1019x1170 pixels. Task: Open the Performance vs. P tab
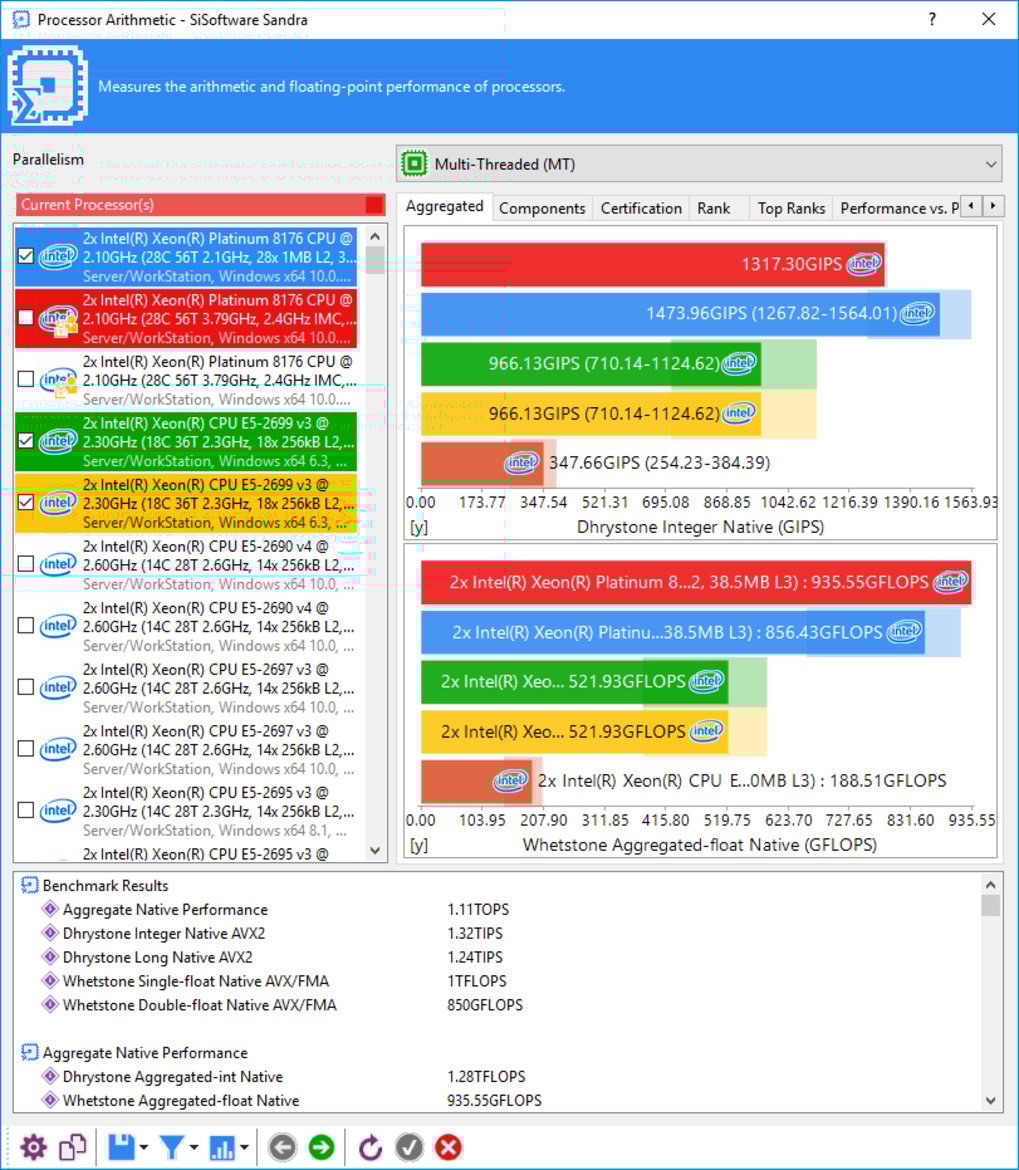click(x=899, y=208)
